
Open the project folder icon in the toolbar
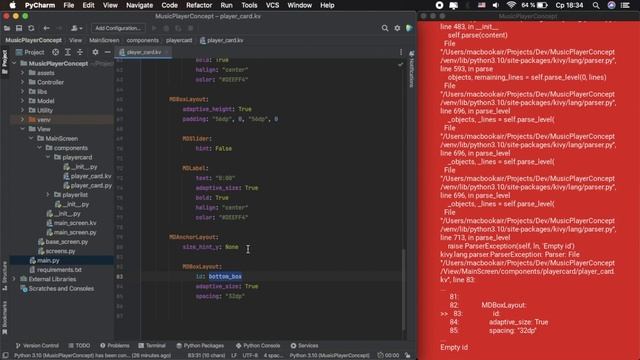(x=7, y=28)
